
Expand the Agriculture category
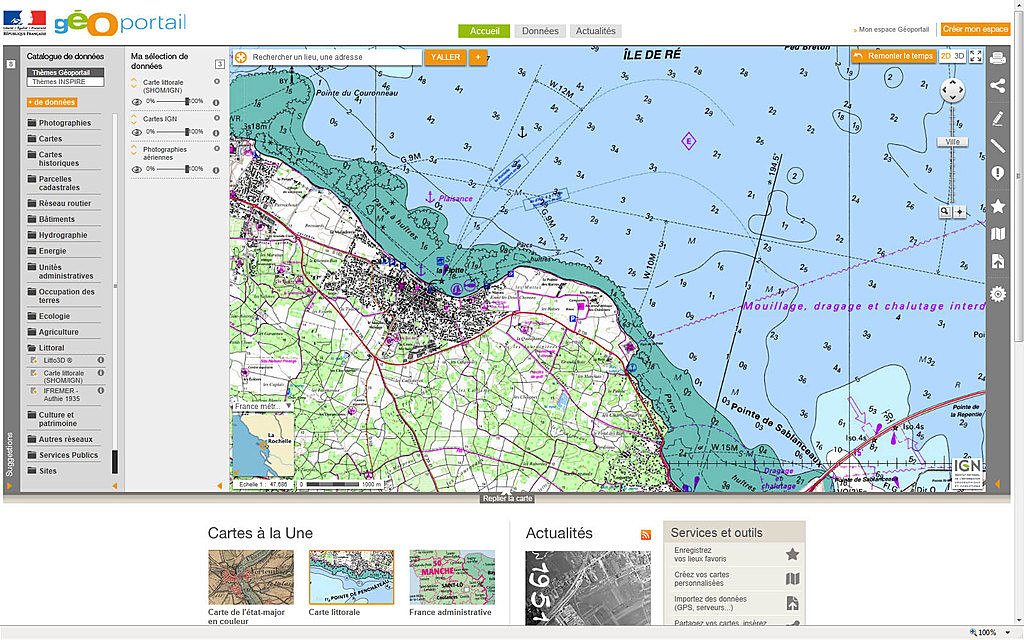click(x=64, y=332)
